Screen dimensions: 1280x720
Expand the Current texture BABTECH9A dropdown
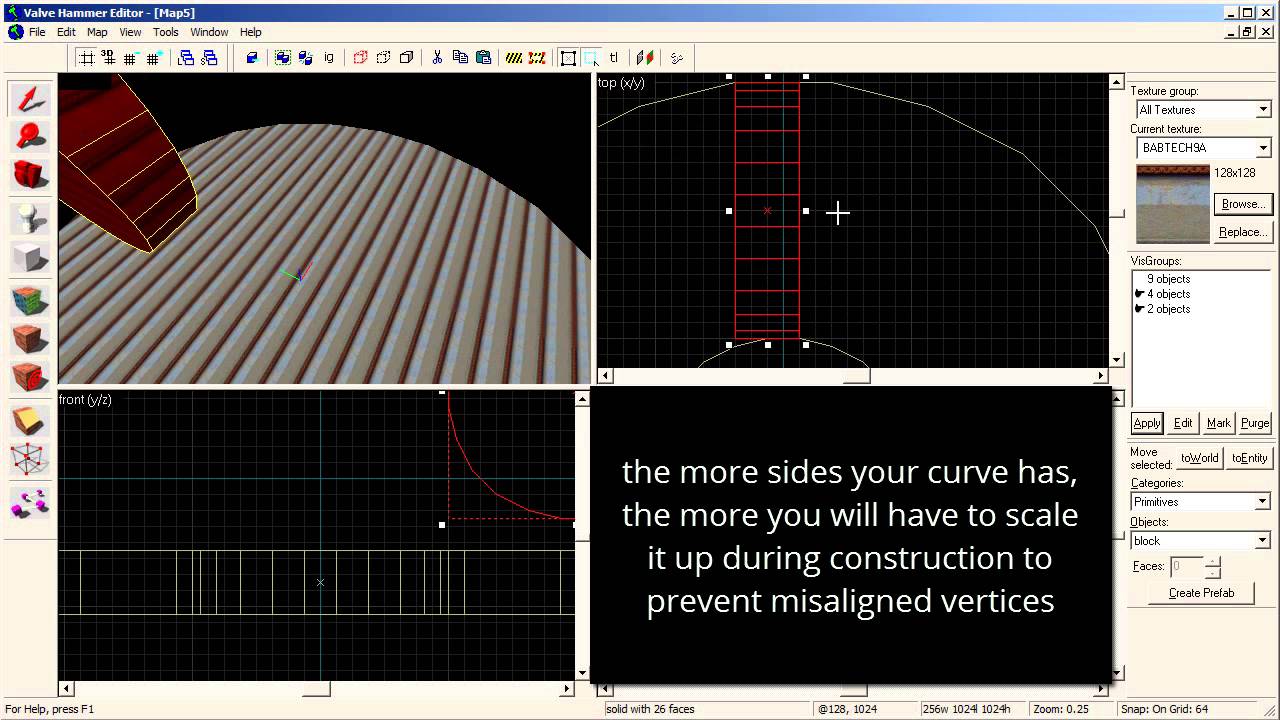tap(1263, 148)
